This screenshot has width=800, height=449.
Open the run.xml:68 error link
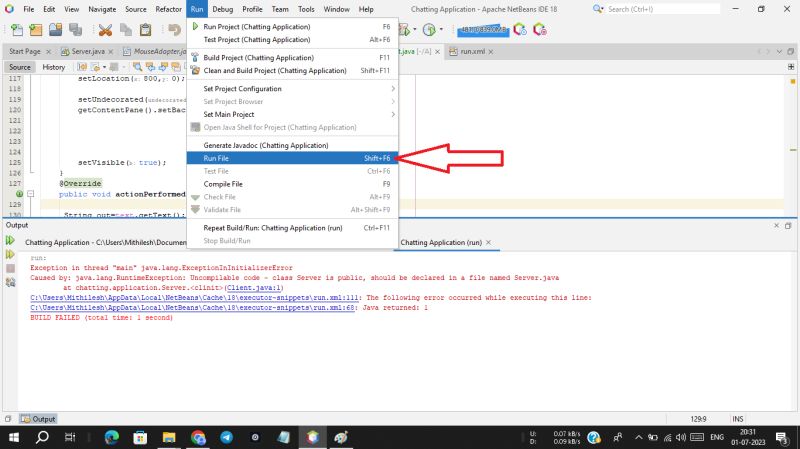point(192,308)
